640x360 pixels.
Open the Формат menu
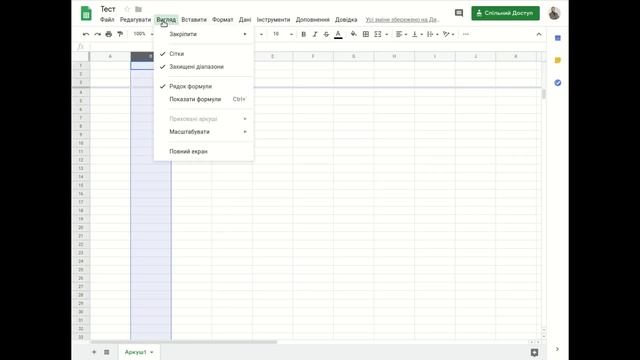222,20
